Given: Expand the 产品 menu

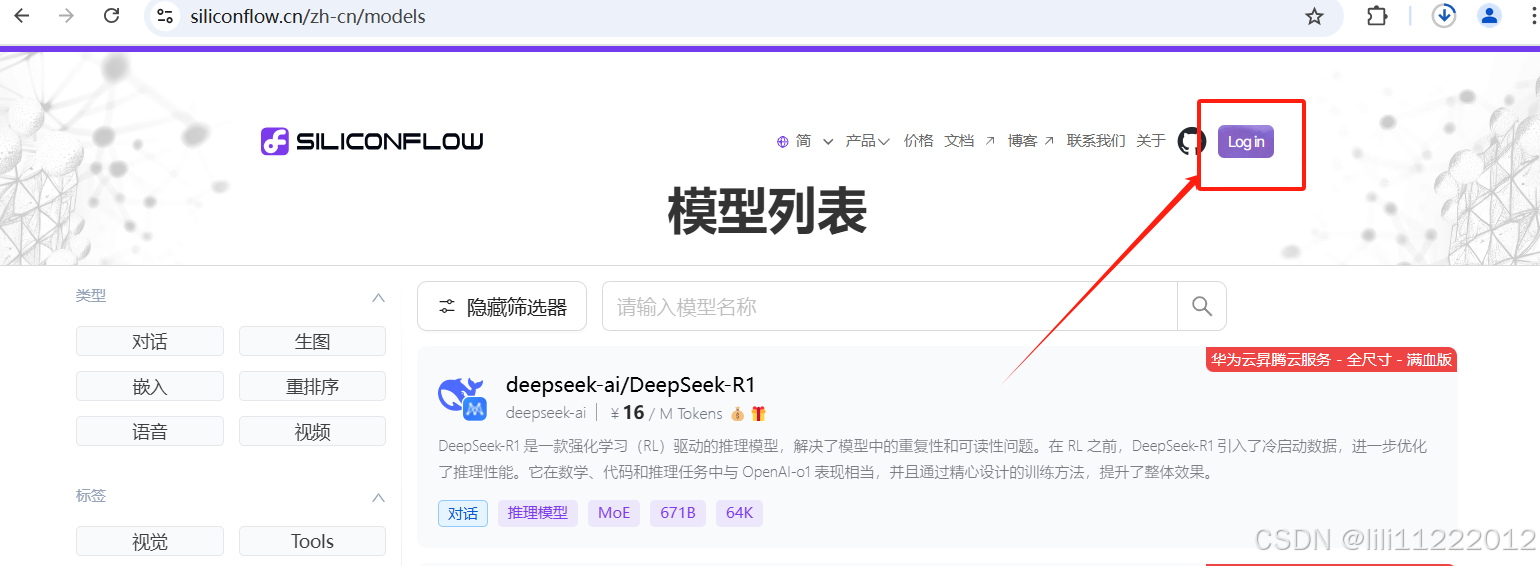Looking at the screenshot, I should 867,141.
